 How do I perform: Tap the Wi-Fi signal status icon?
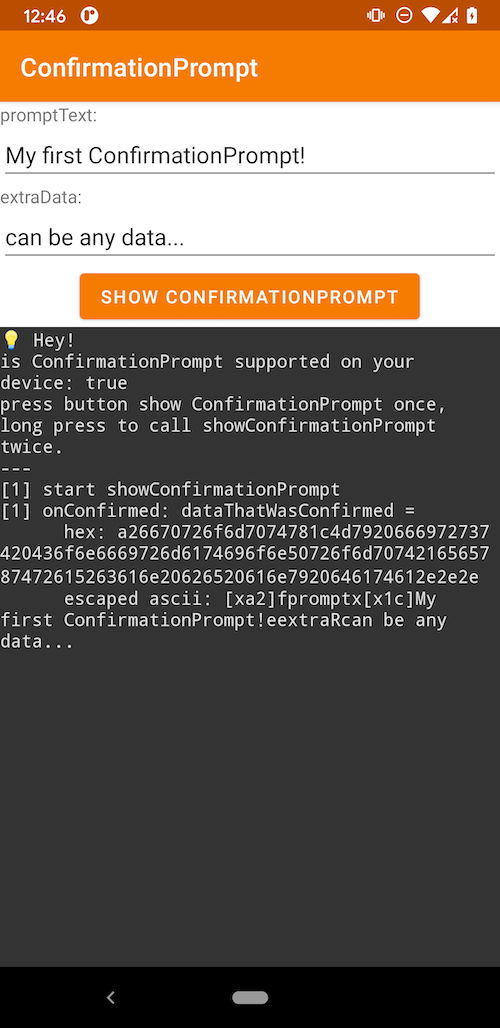tap(431, 15)
